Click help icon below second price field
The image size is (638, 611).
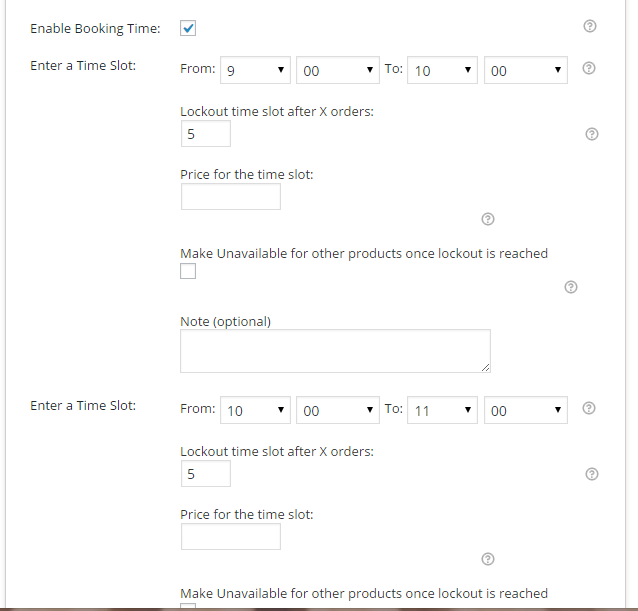click(x=487, y=559)
